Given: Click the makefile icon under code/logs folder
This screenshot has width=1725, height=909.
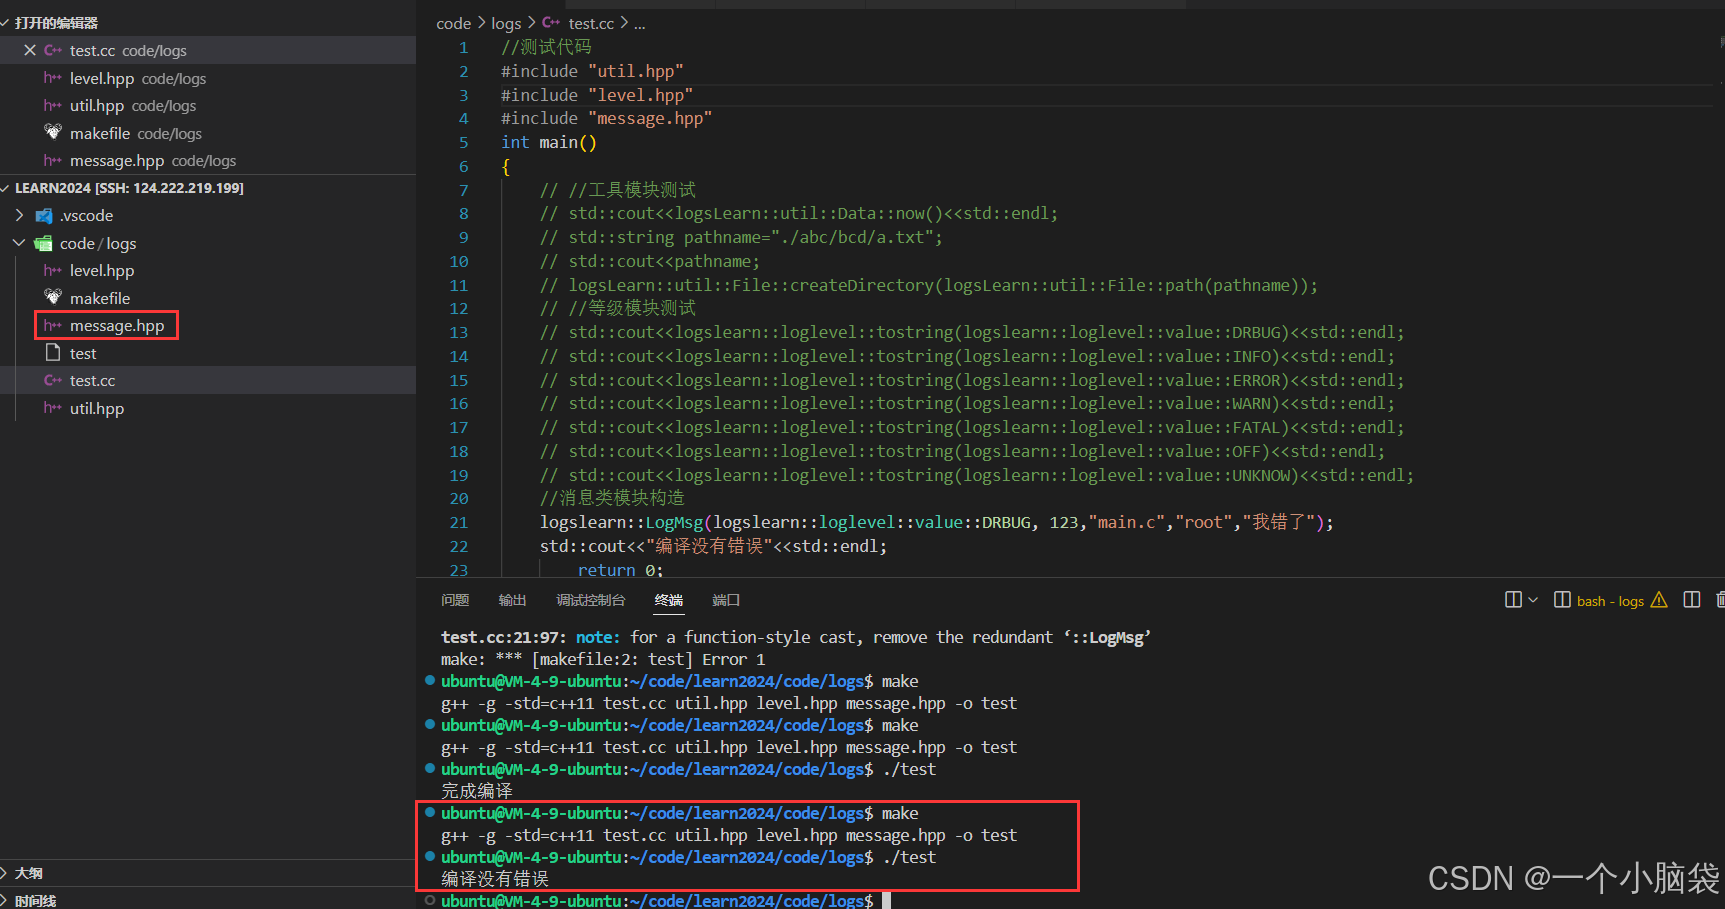Looking at the screenshot, I should pos(53,297).
